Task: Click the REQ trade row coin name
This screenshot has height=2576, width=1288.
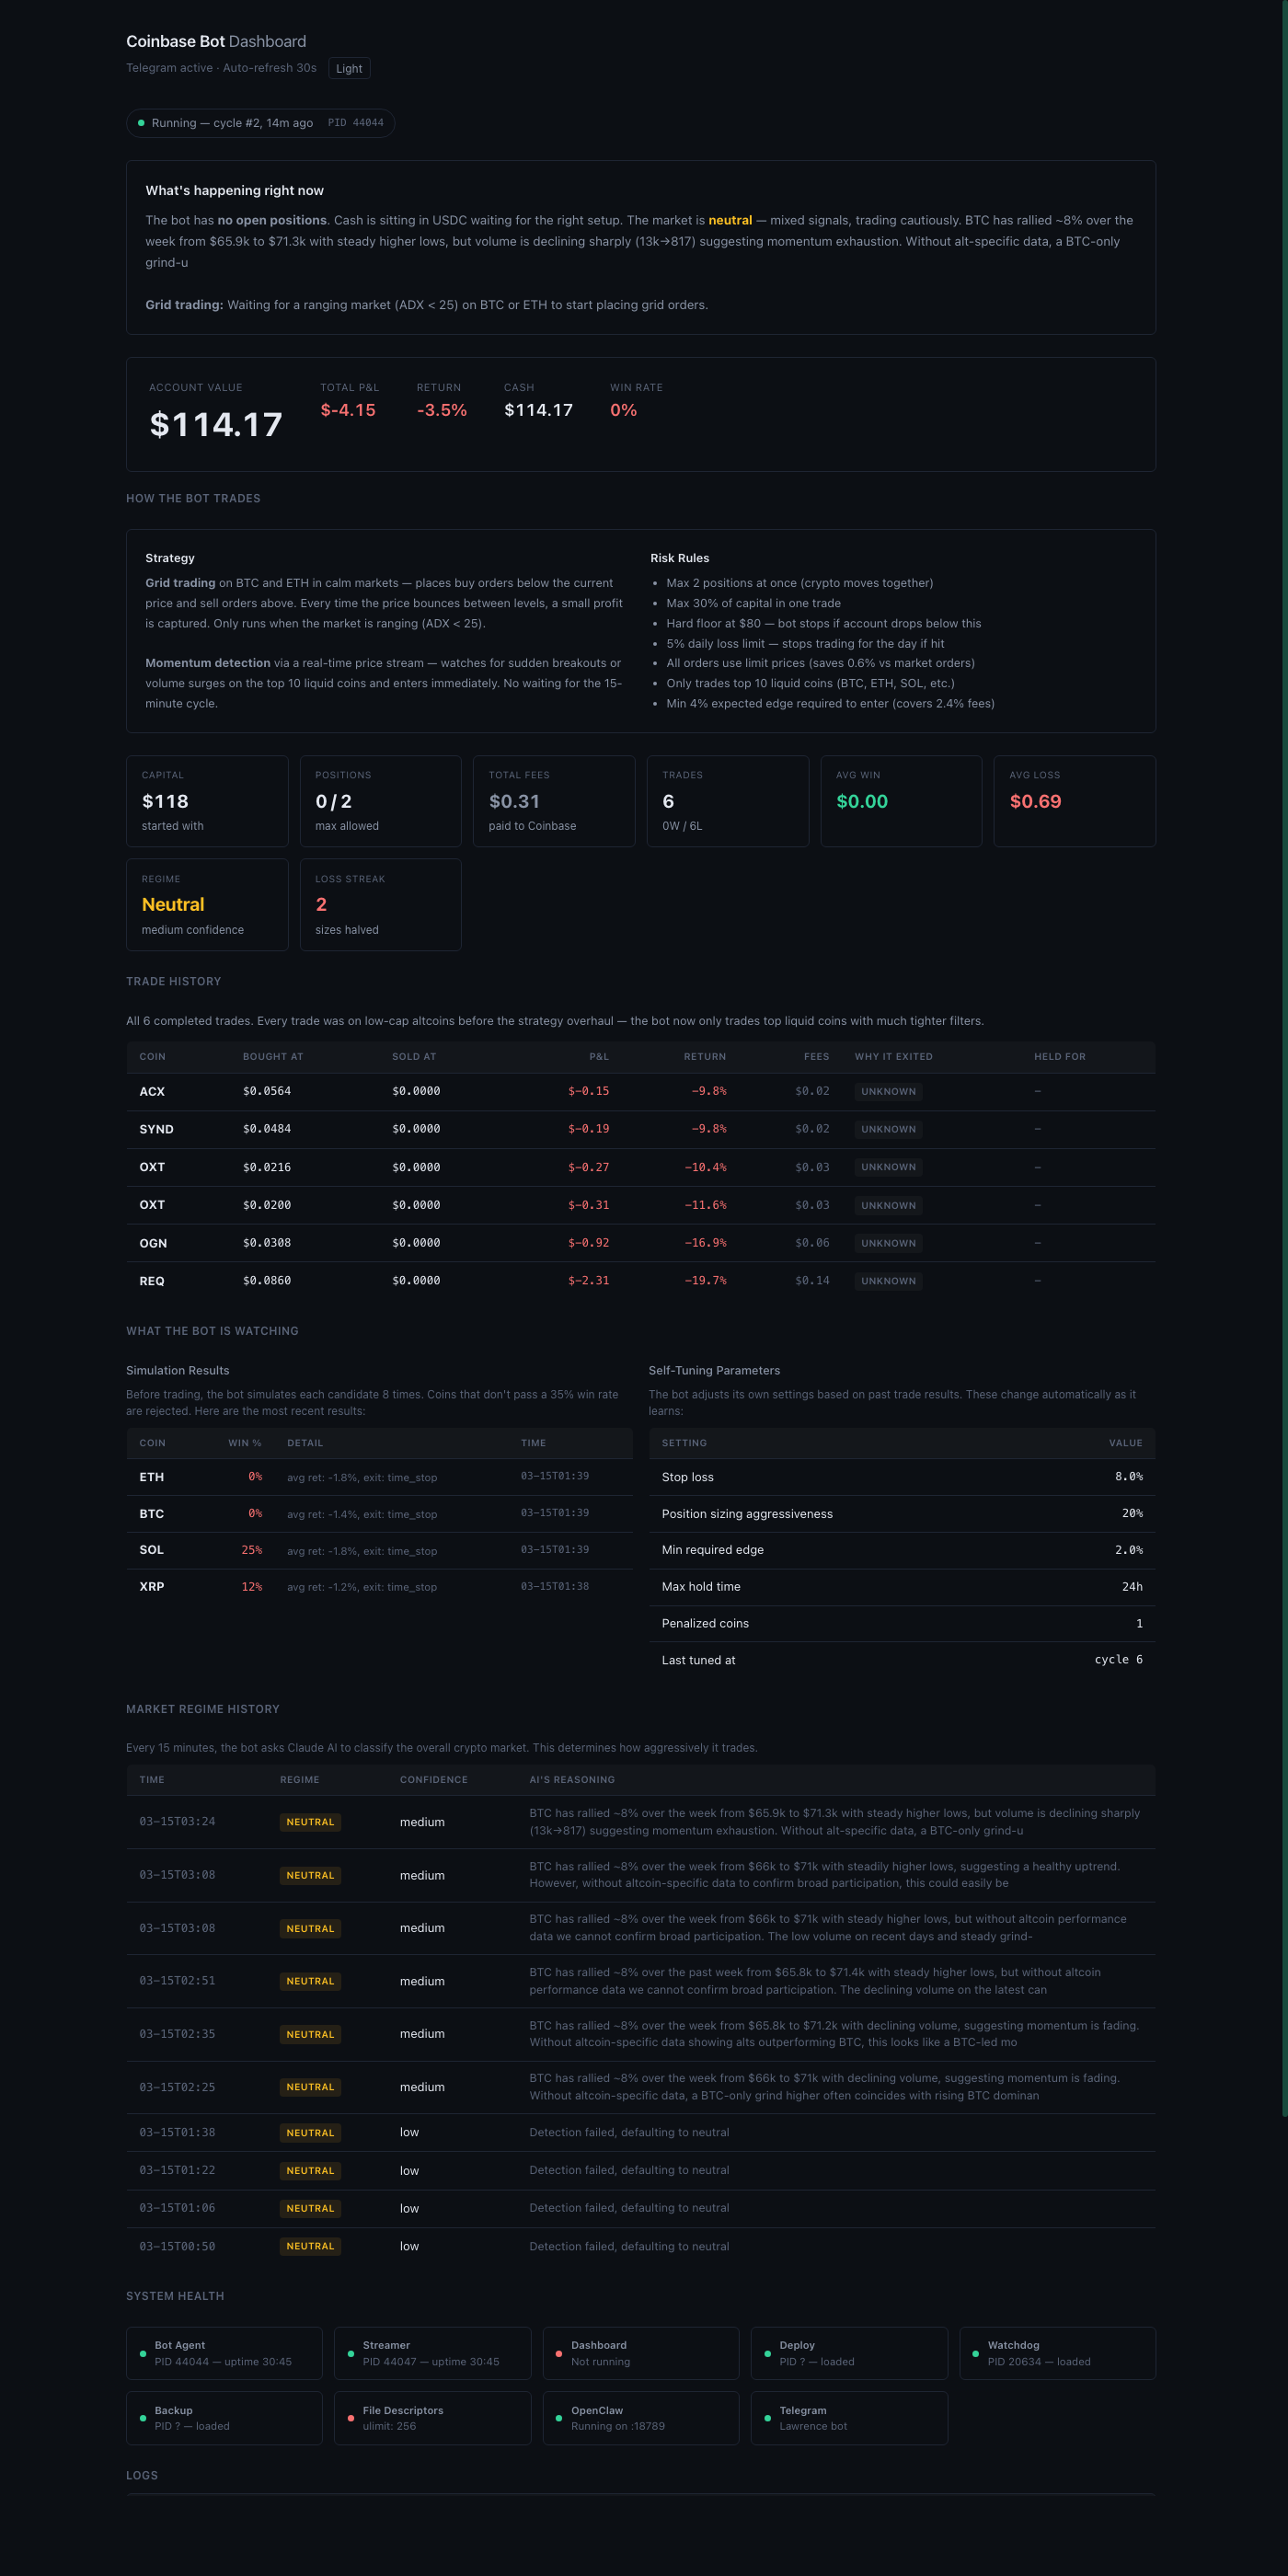Action: point(152,1281)
